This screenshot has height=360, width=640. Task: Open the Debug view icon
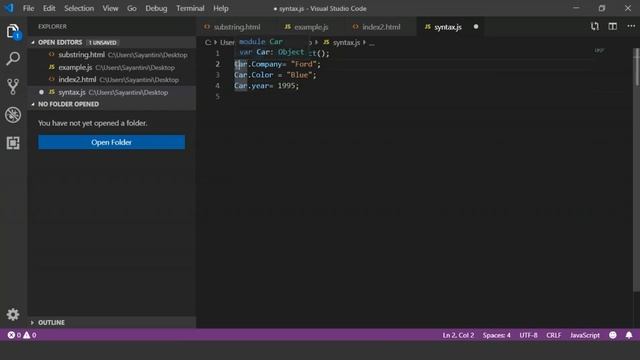pyautogui.click(x=13, y=115)
